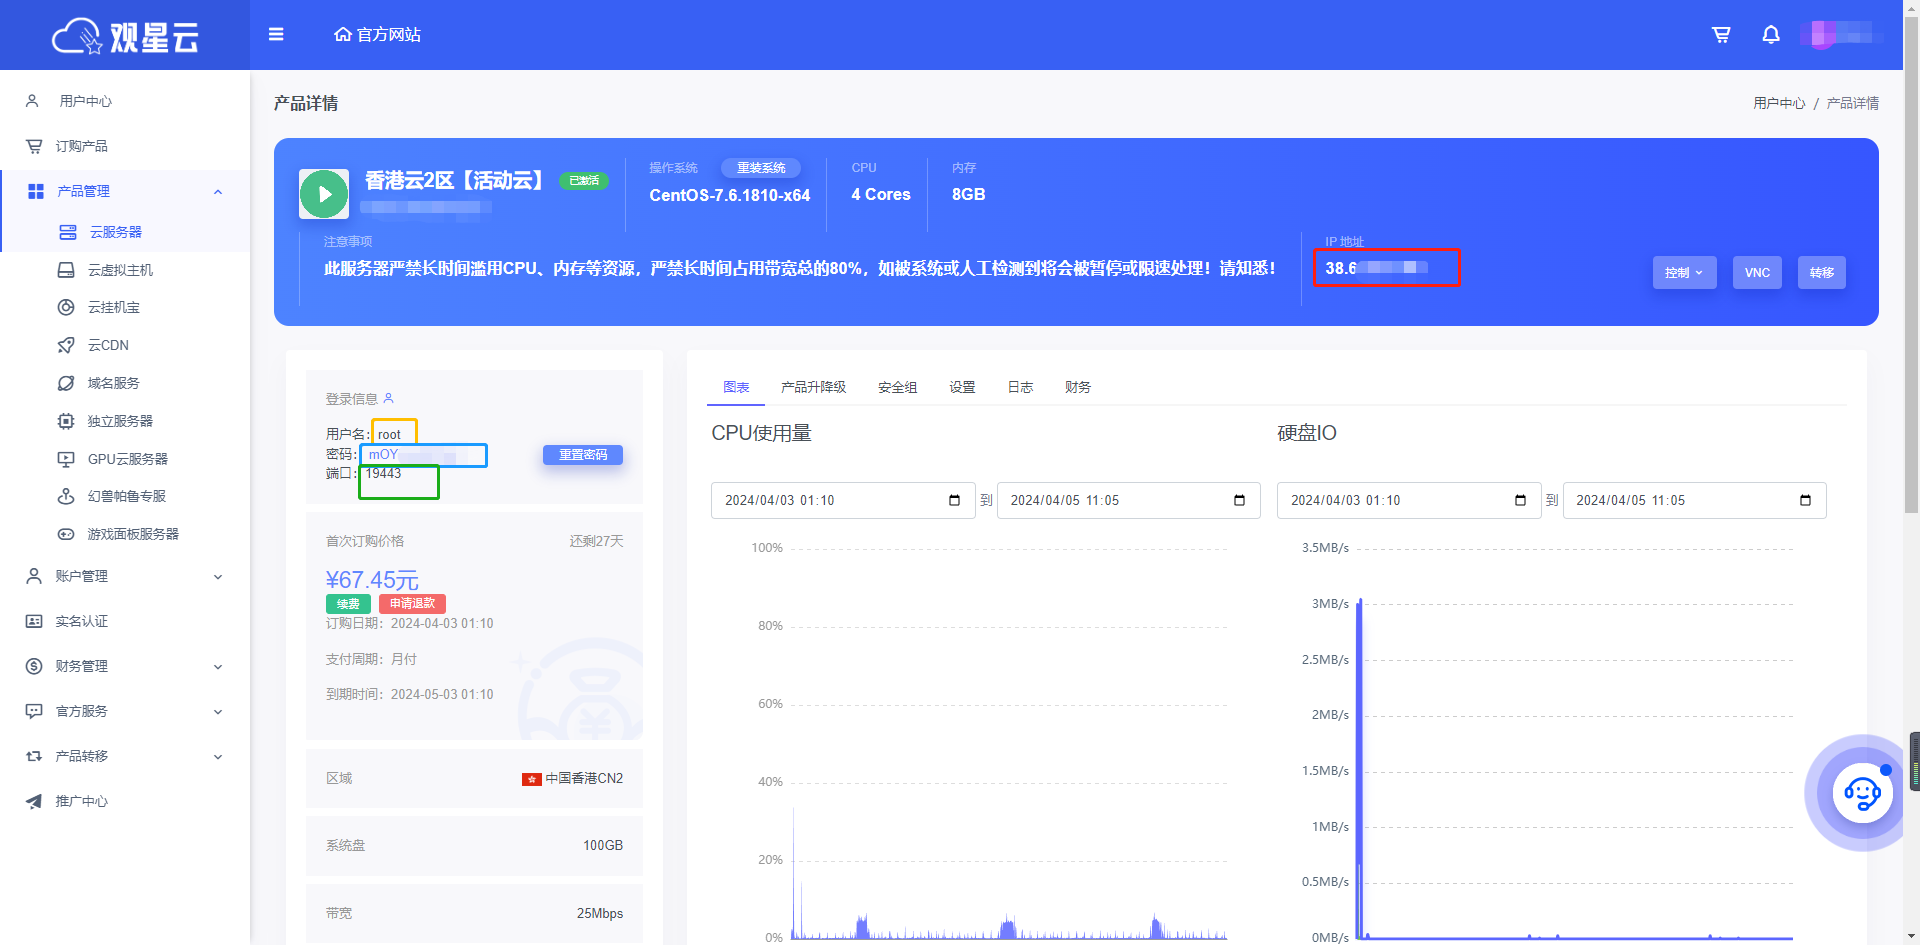Collapse the 产品管理 sidebar section
The height and width of the screenshot is (945, 1920).
218,191
